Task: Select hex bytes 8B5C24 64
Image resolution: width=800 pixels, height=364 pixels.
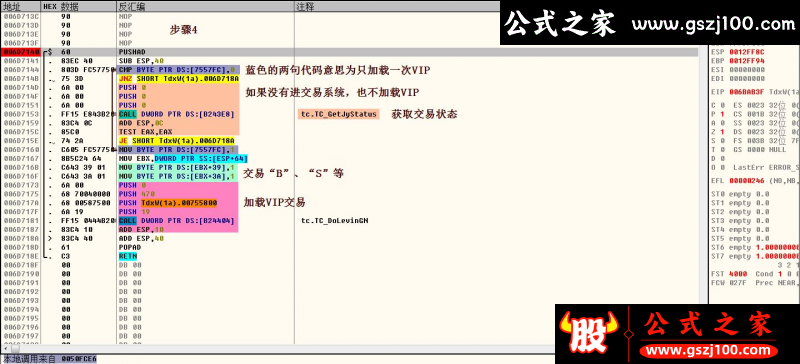Action: tap(80, 158)
